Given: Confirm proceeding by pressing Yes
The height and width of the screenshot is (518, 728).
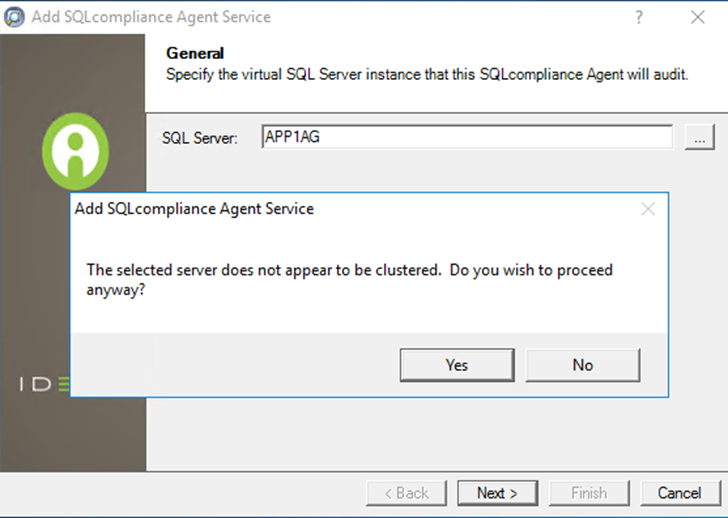Looking at the screenshot, I should 456,365.
